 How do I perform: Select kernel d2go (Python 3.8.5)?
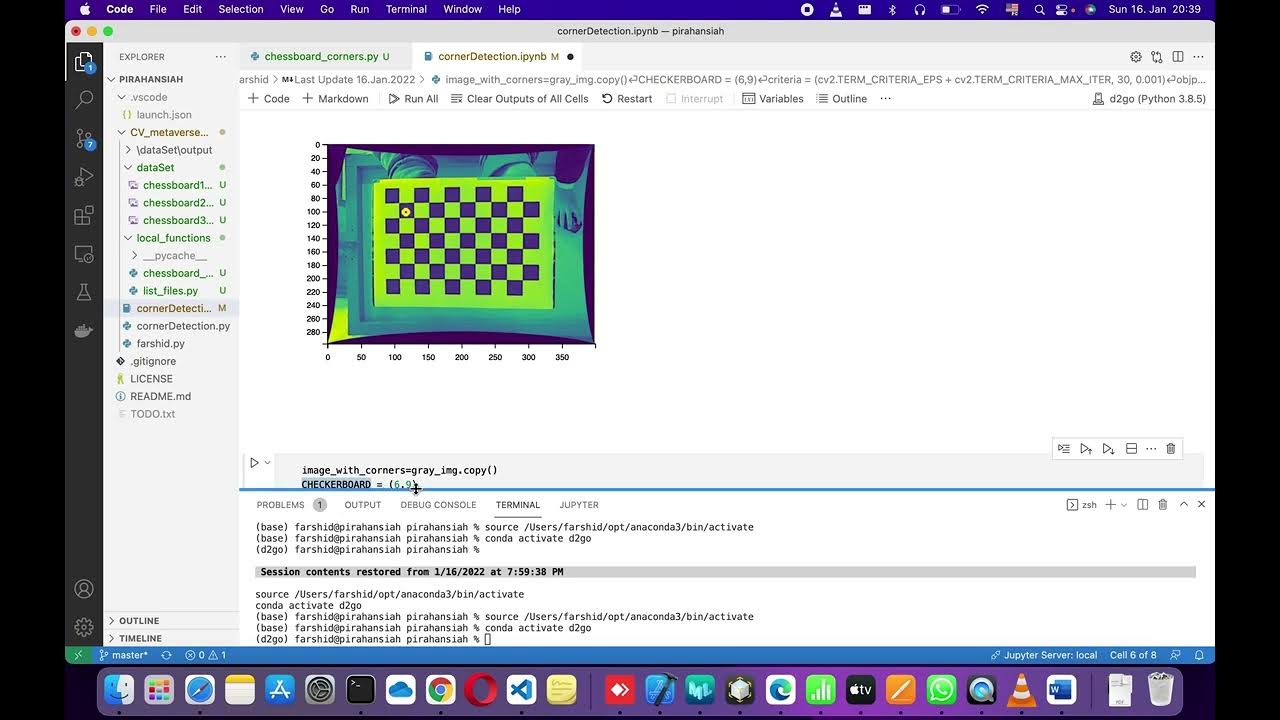tap(1149, 99)
